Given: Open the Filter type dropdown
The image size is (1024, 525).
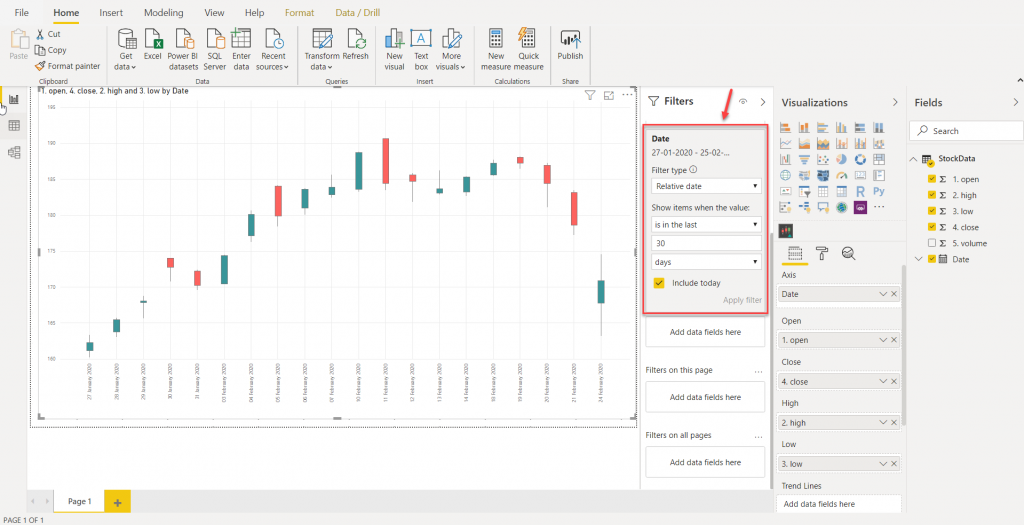Looking at the screenshot, I should (705, 186).
